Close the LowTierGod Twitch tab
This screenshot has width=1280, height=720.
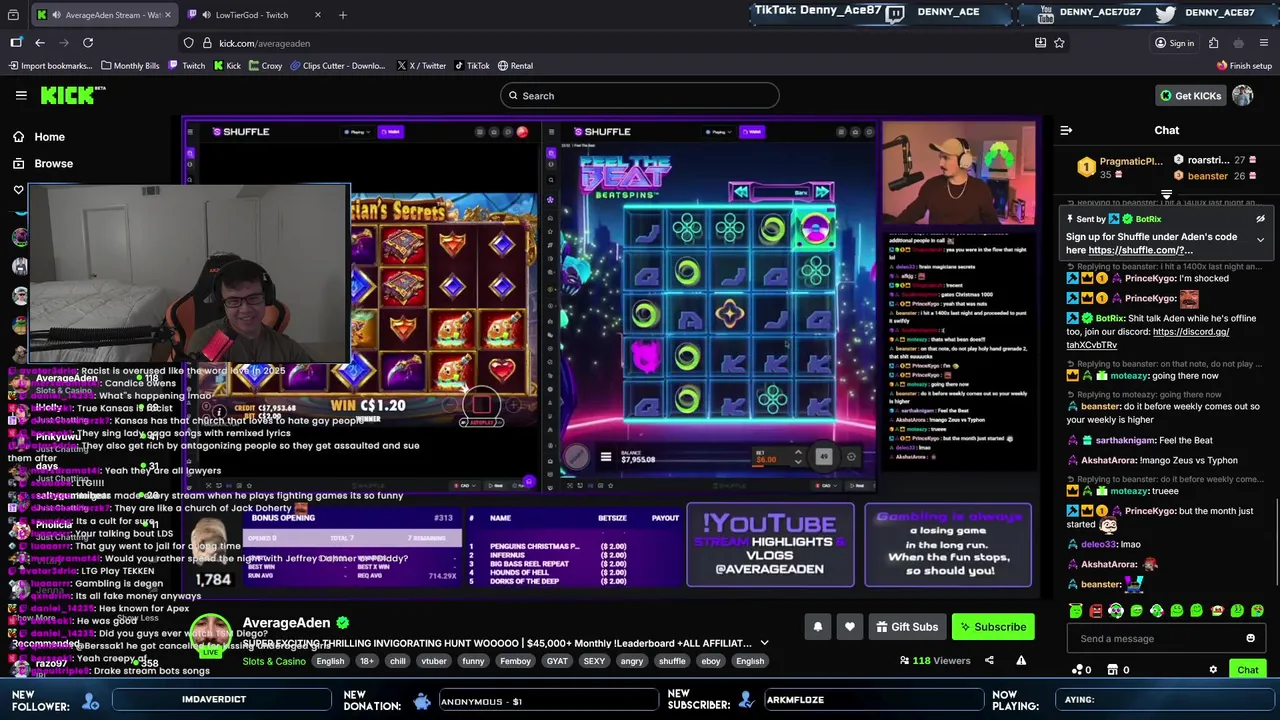(318, 15)
